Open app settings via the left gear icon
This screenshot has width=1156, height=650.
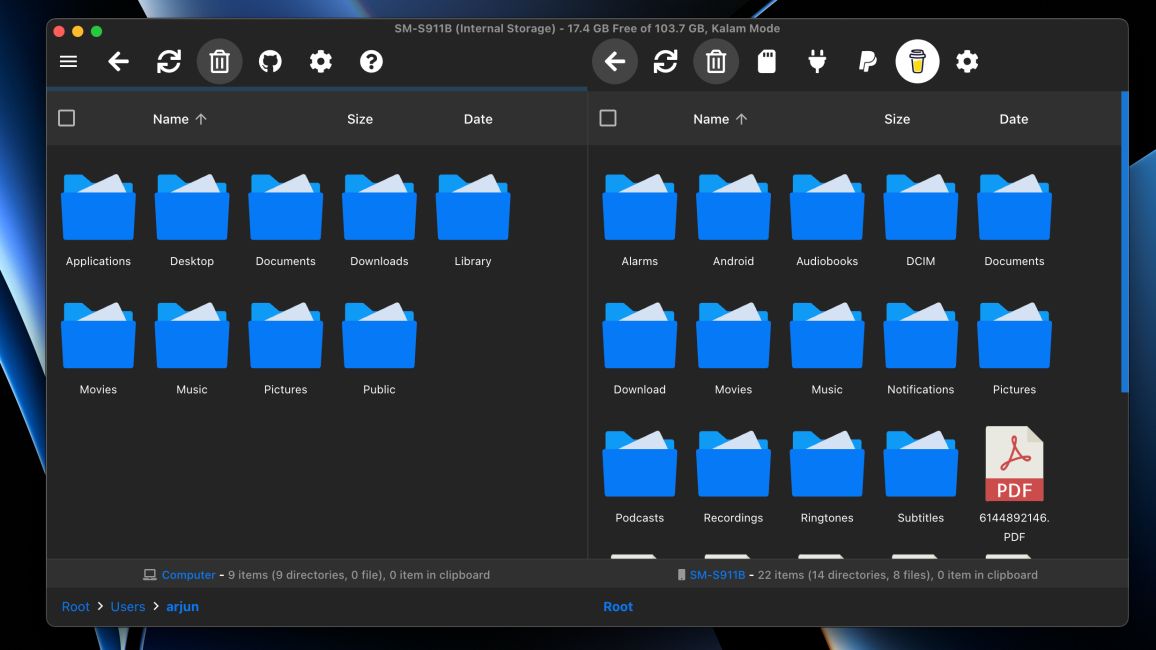[x=320, y=61]
